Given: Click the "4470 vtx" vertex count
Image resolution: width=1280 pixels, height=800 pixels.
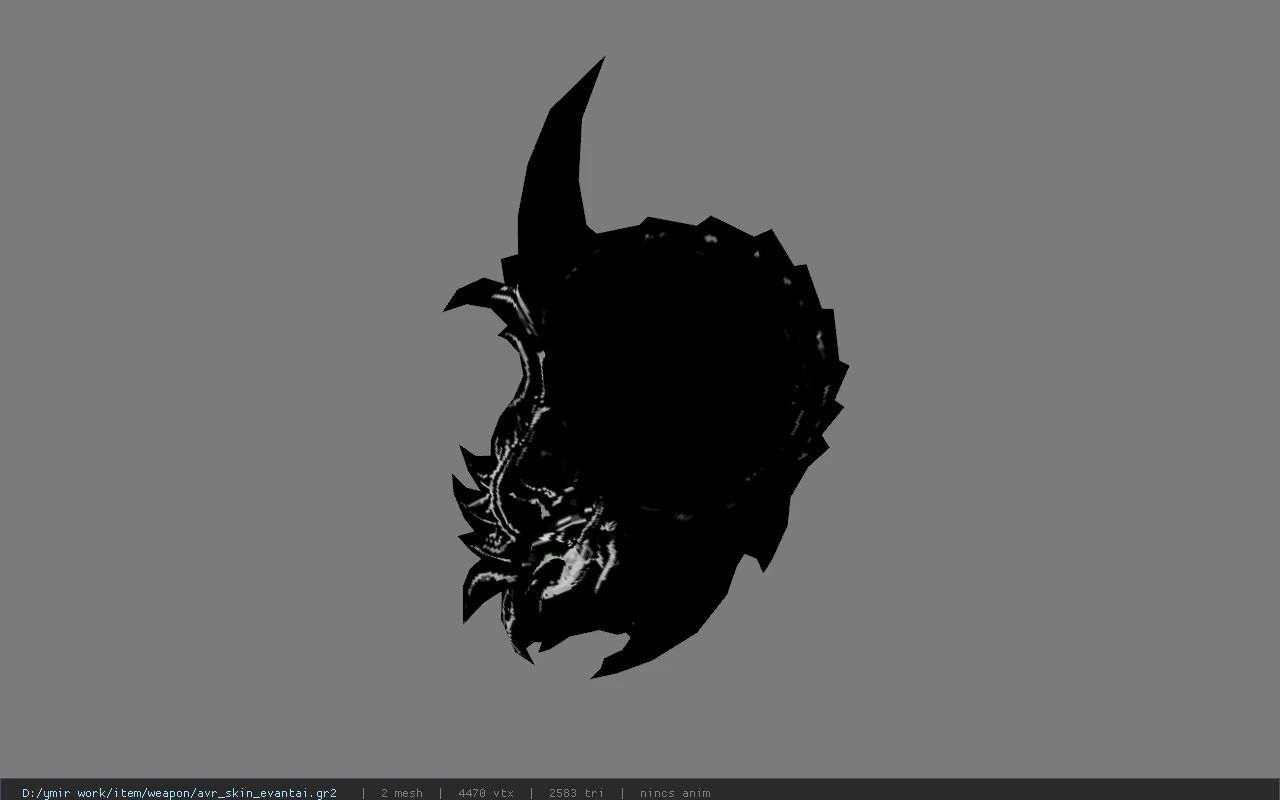Looking at the screenshot, I should [486, 793].
